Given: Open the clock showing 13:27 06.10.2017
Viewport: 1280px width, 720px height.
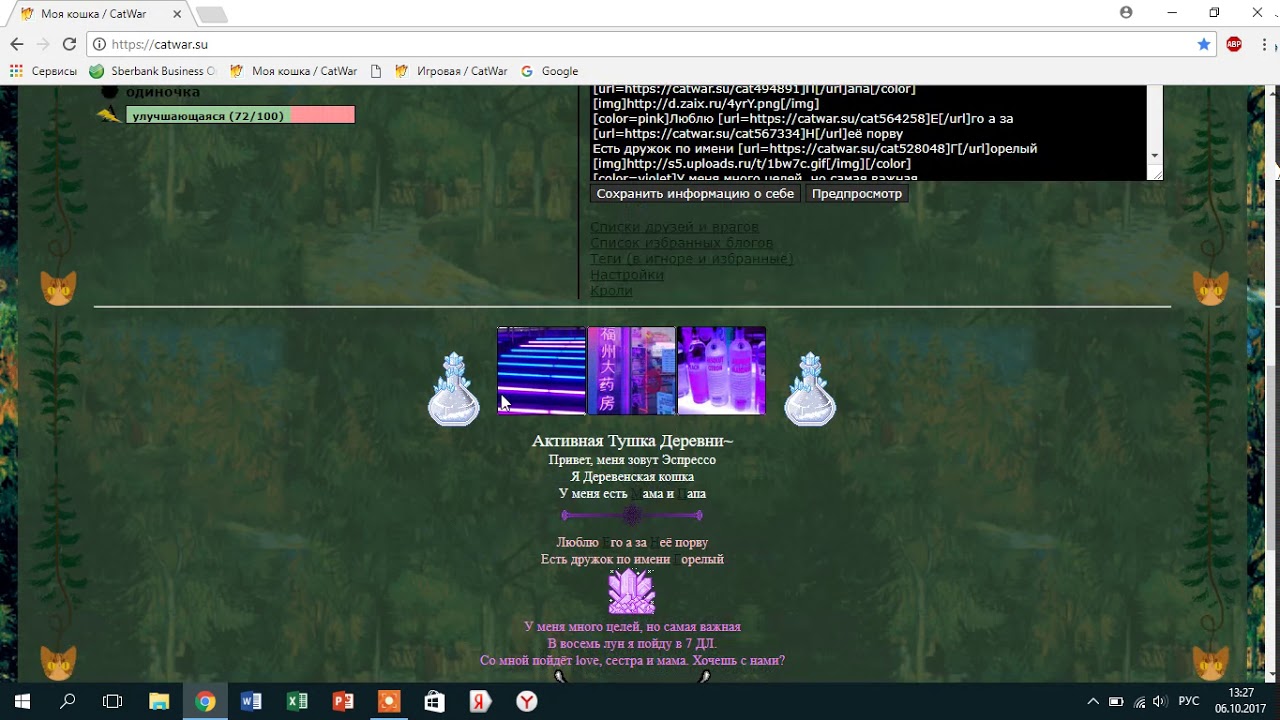Looking at the screenshot, I should point(1240,701).
